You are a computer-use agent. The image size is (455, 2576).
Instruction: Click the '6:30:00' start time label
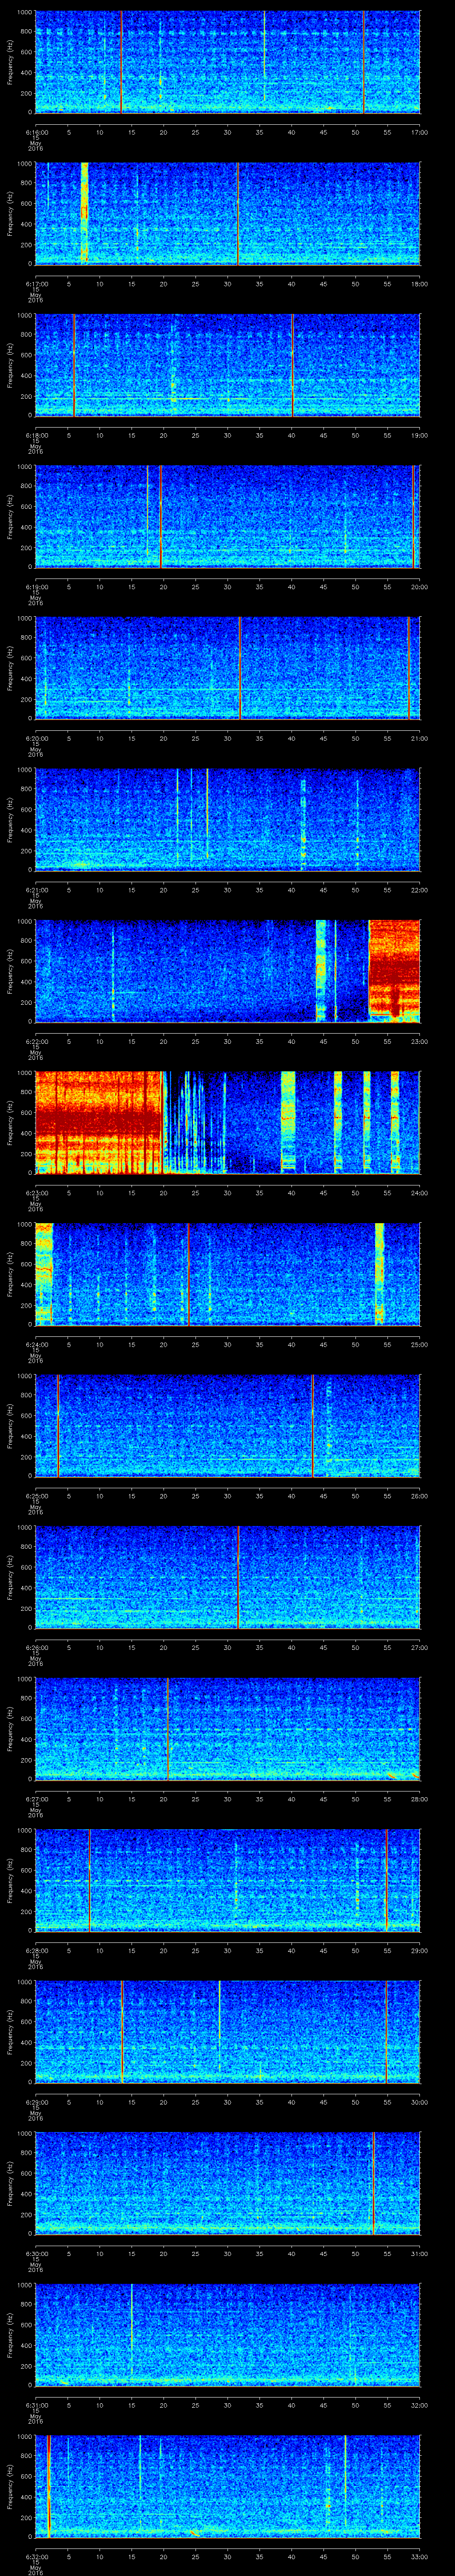(36, 2254)
